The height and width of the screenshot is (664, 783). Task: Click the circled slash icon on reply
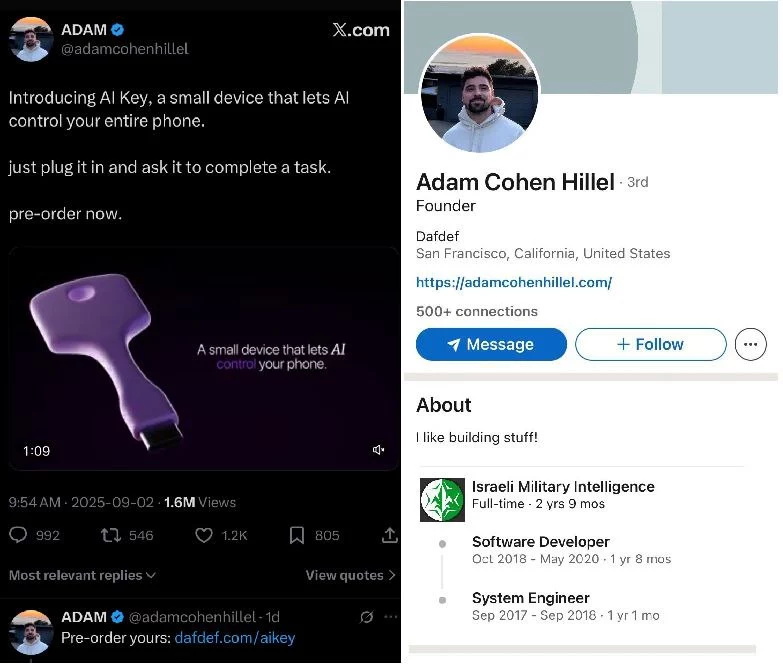[x=367, y=618]
